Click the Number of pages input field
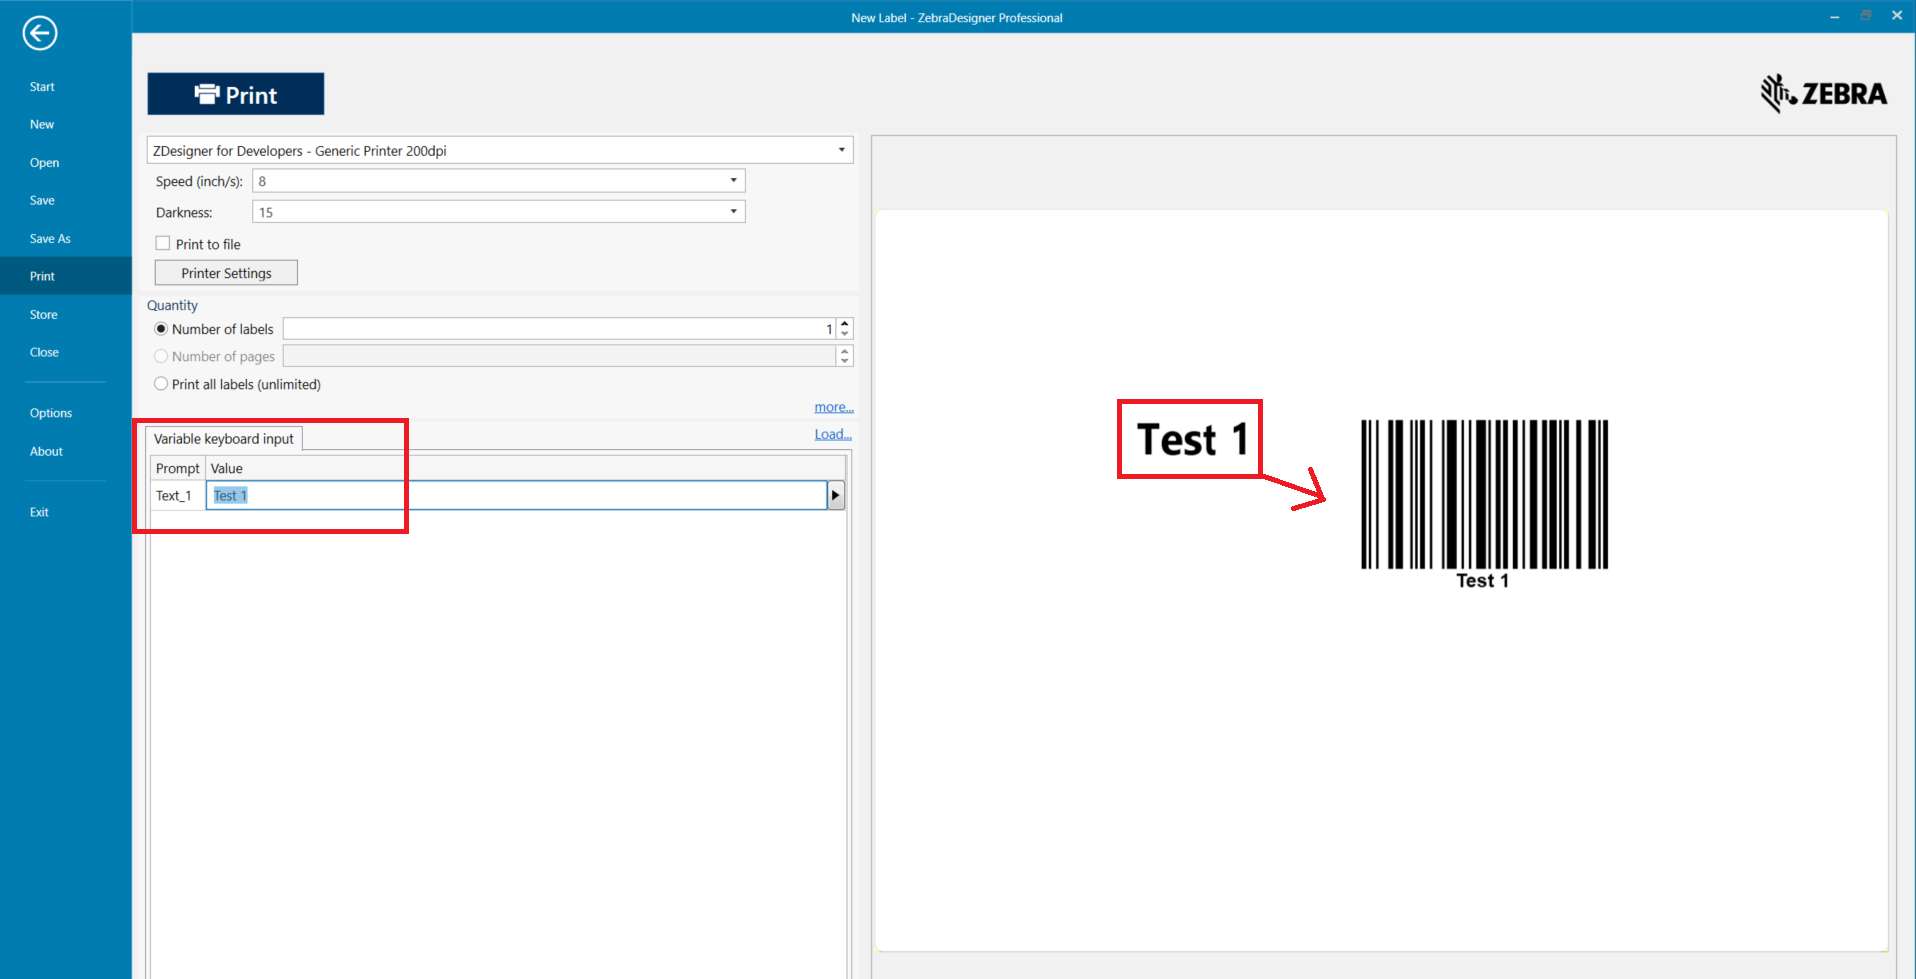Screen dimensions: 1916x979 point(560,356)
